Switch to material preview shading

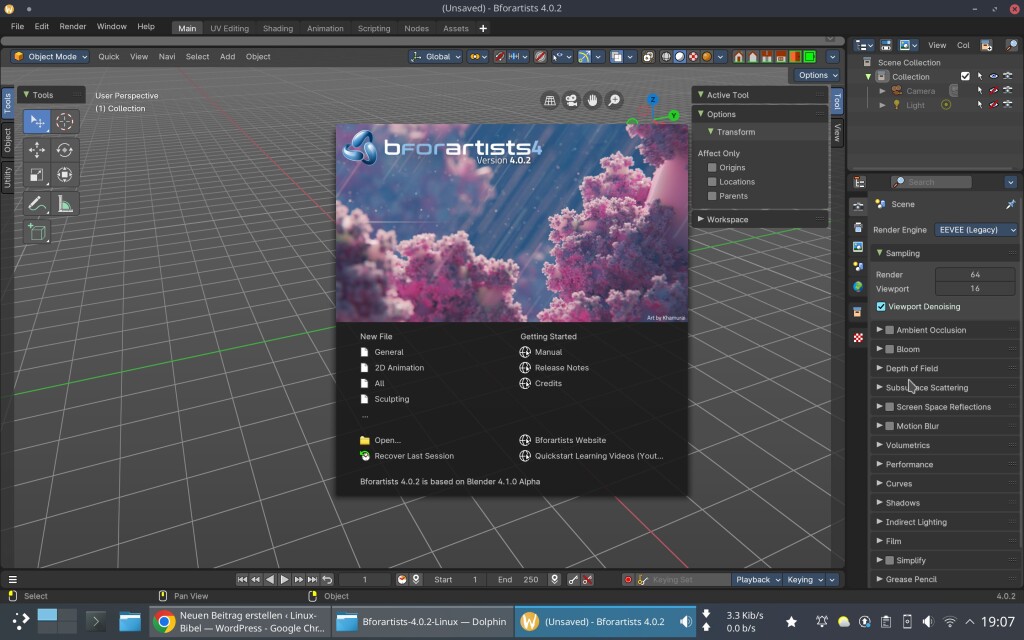tap(693, 57)
